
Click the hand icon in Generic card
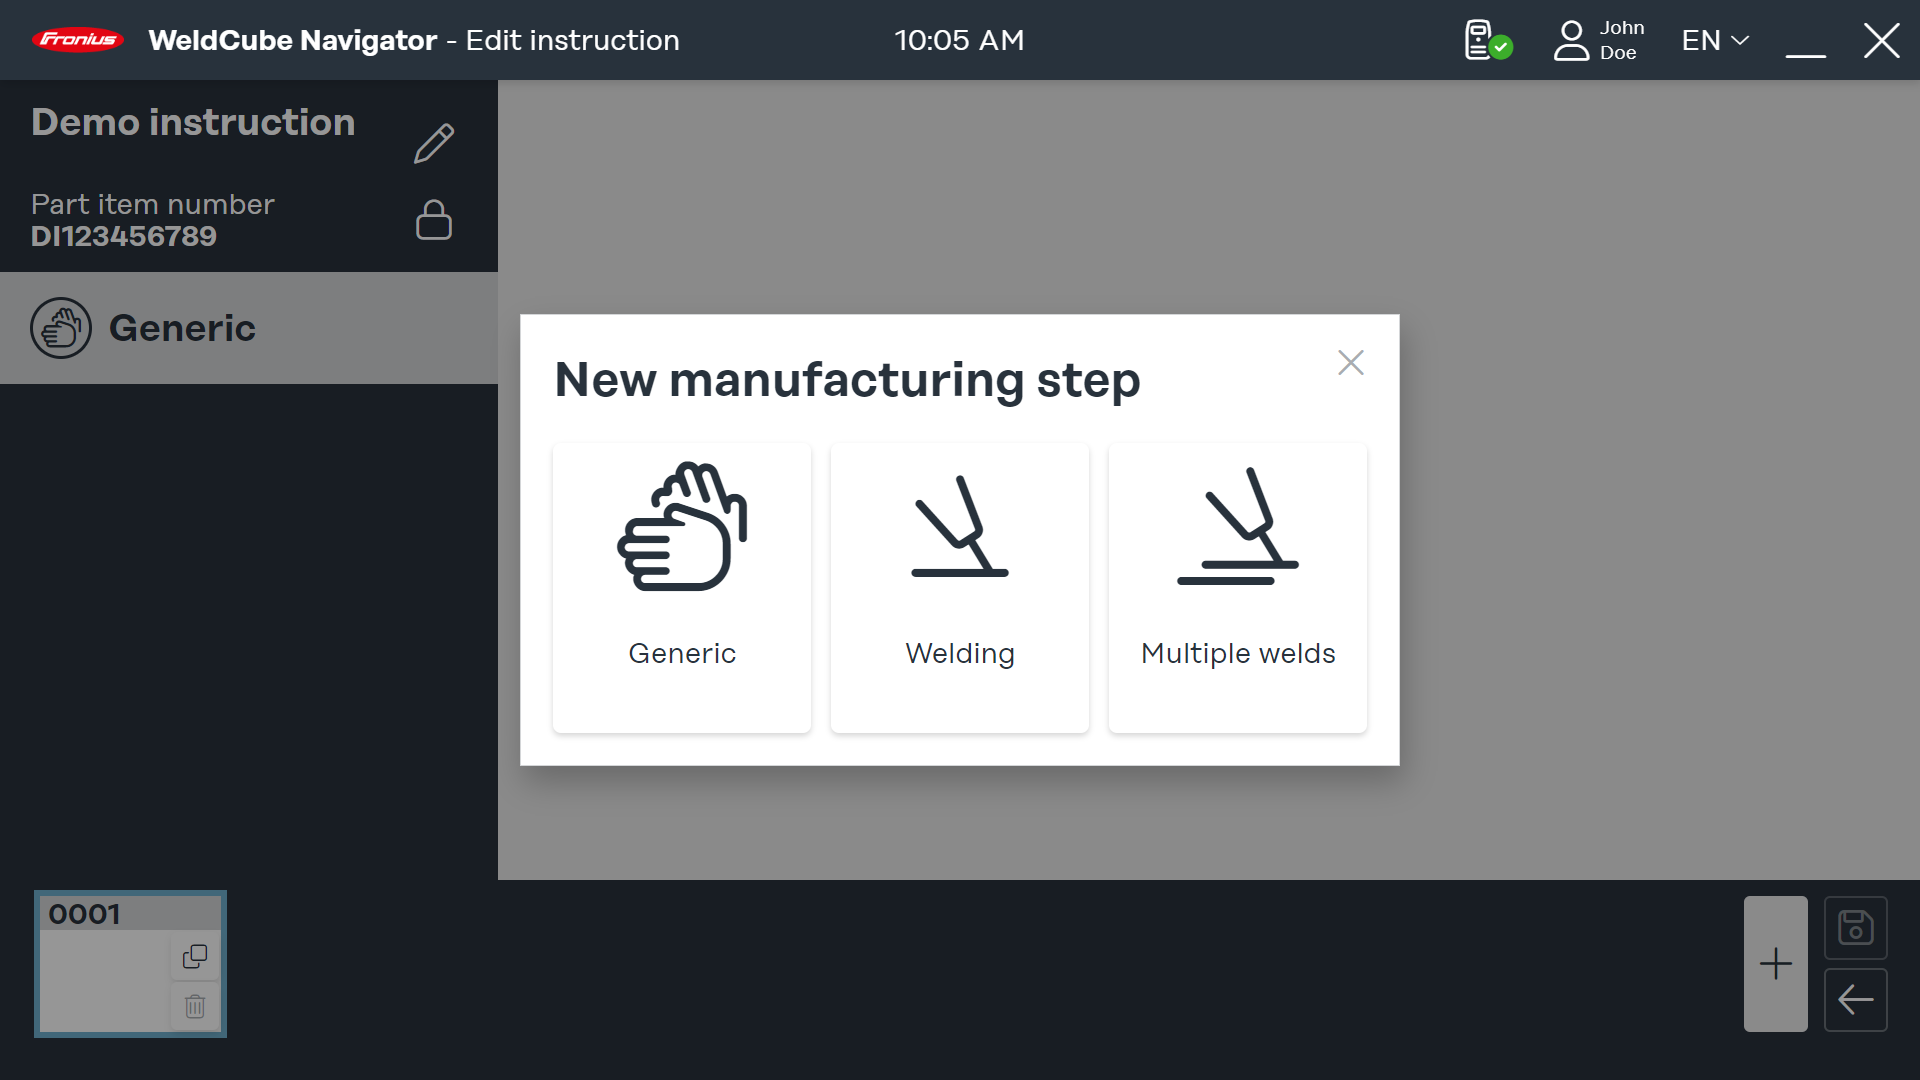click(682, 527)
